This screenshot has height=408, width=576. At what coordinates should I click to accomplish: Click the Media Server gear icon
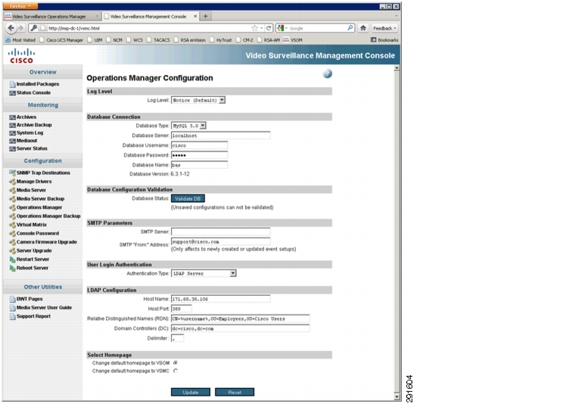coord(12,190)
